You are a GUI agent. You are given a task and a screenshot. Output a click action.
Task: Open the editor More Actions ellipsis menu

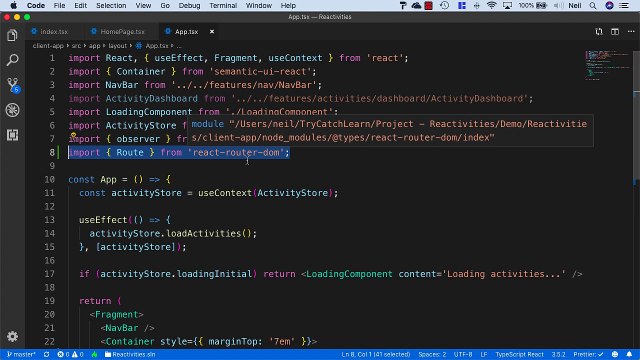631,31
